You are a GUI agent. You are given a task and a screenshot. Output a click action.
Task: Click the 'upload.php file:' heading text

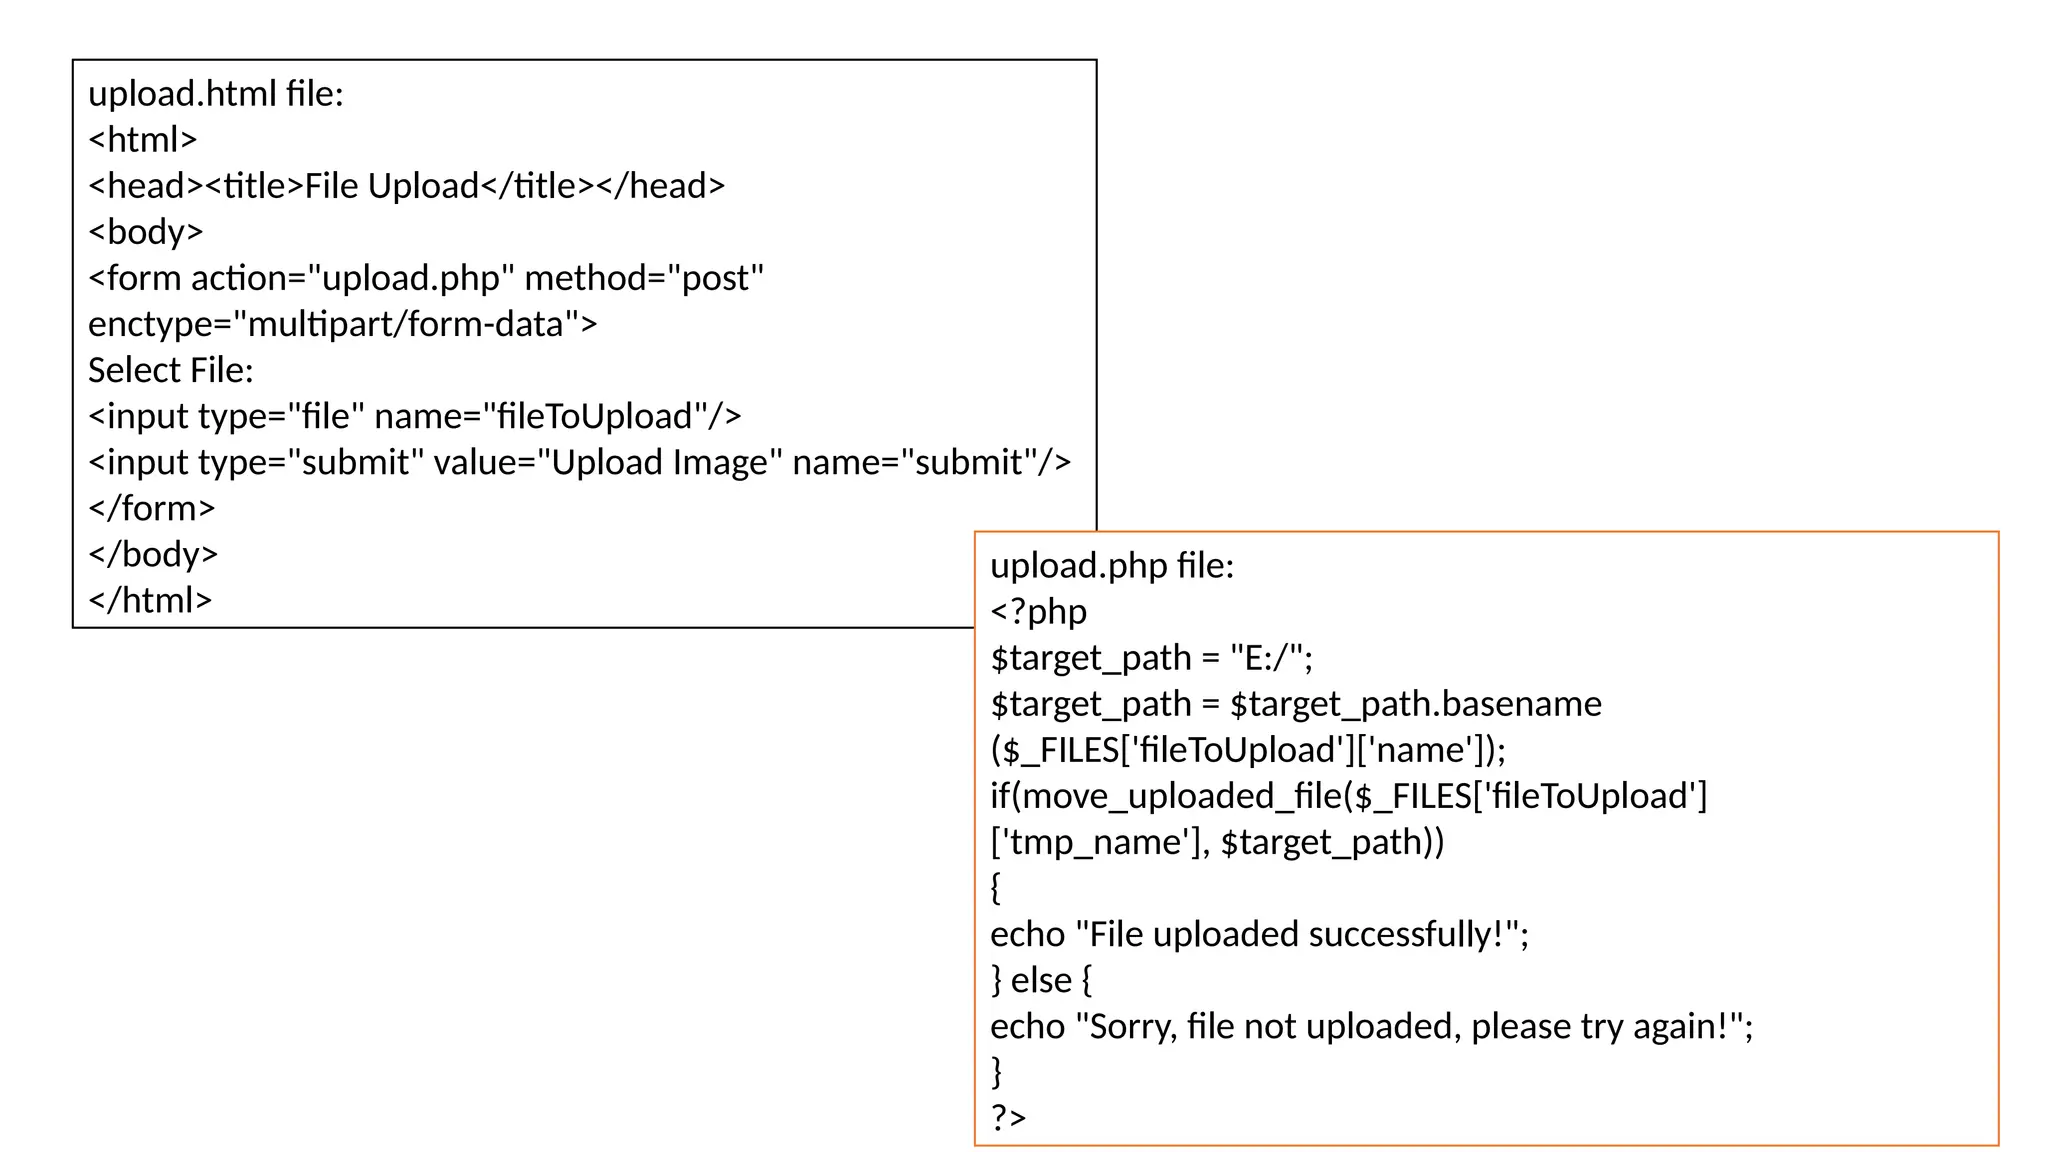coord(1111,566)
